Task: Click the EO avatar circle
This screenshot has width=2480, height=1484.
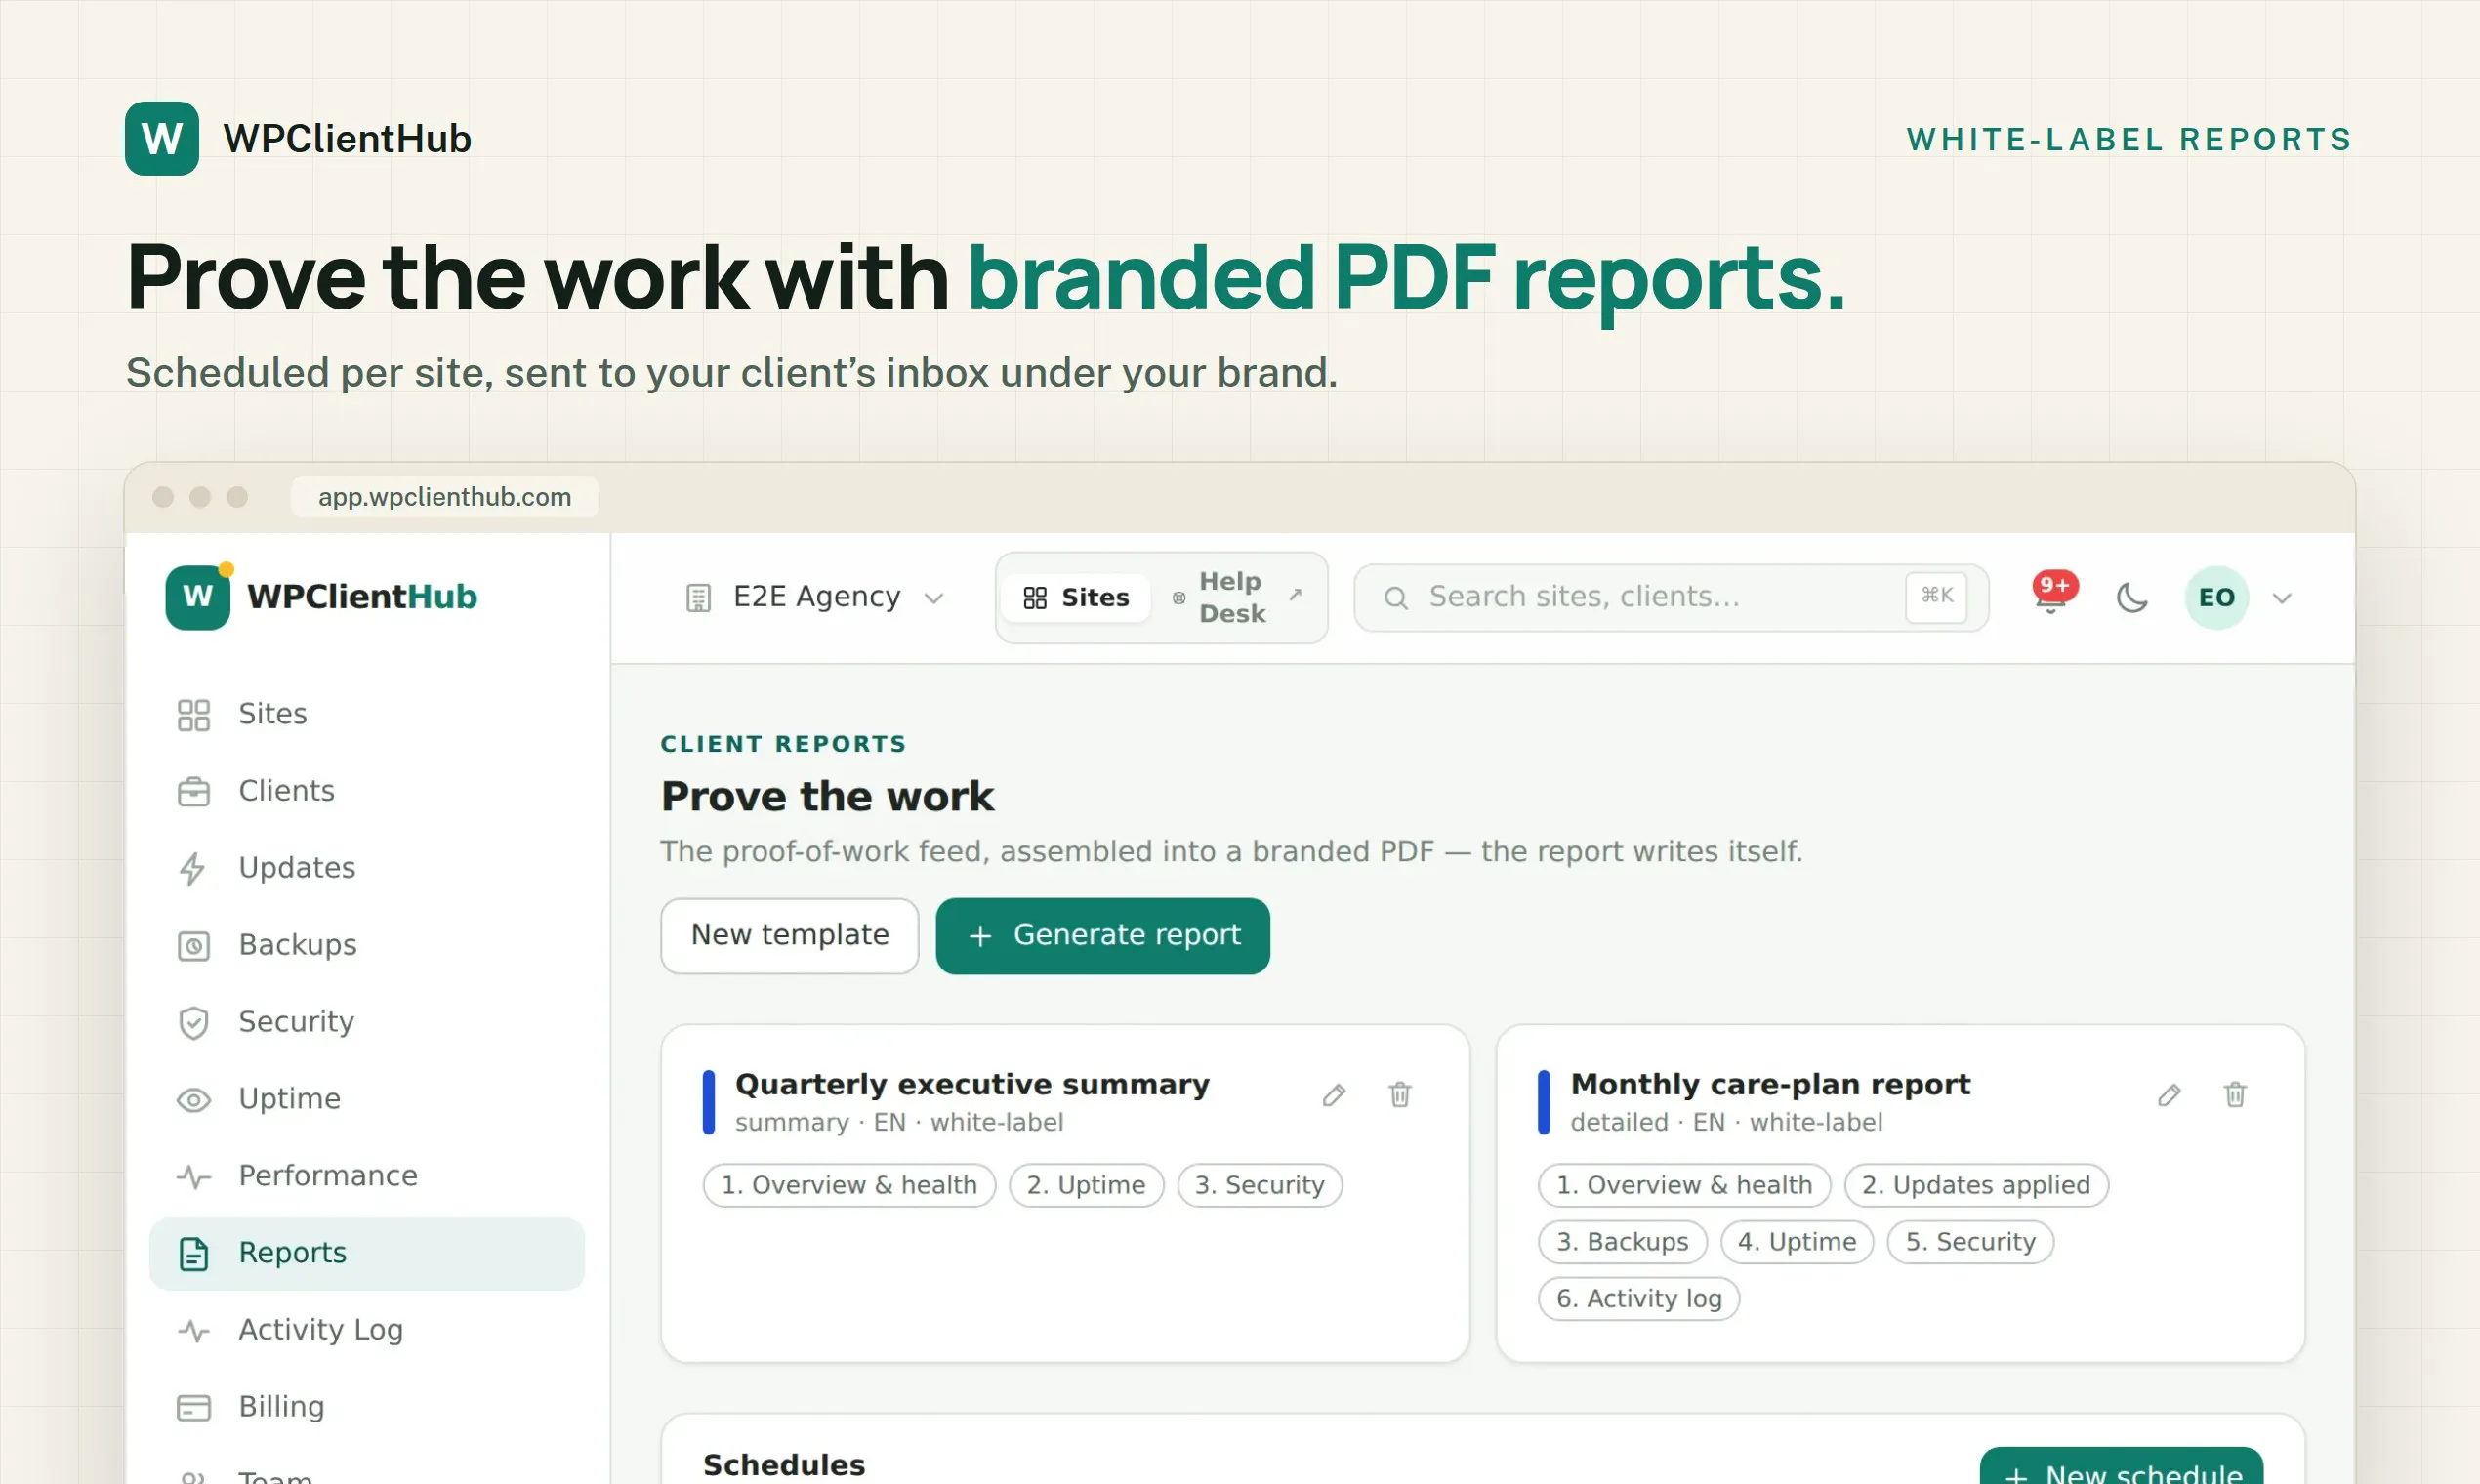Action: (2216, 598)
